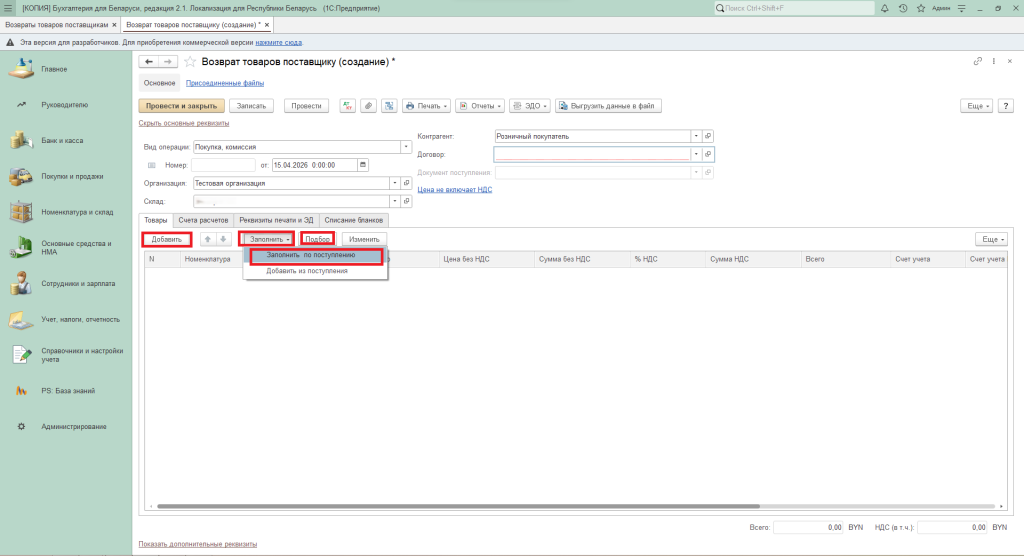Move row down arrow button
Image resolution: width=1024 pixels, height=556 pixels.
coord(223,240)
